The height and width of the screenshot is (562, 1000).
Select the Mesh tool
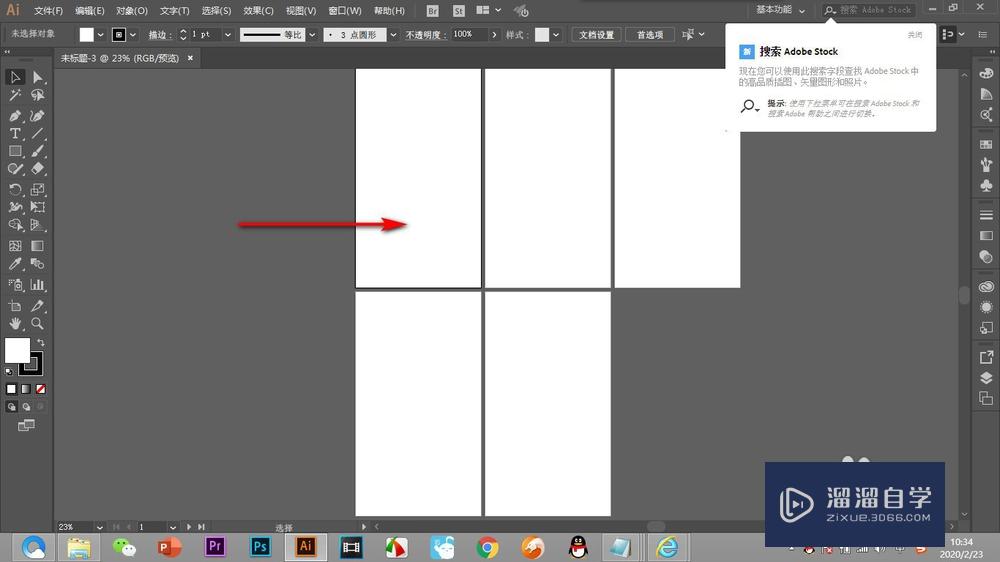point(15,246)
